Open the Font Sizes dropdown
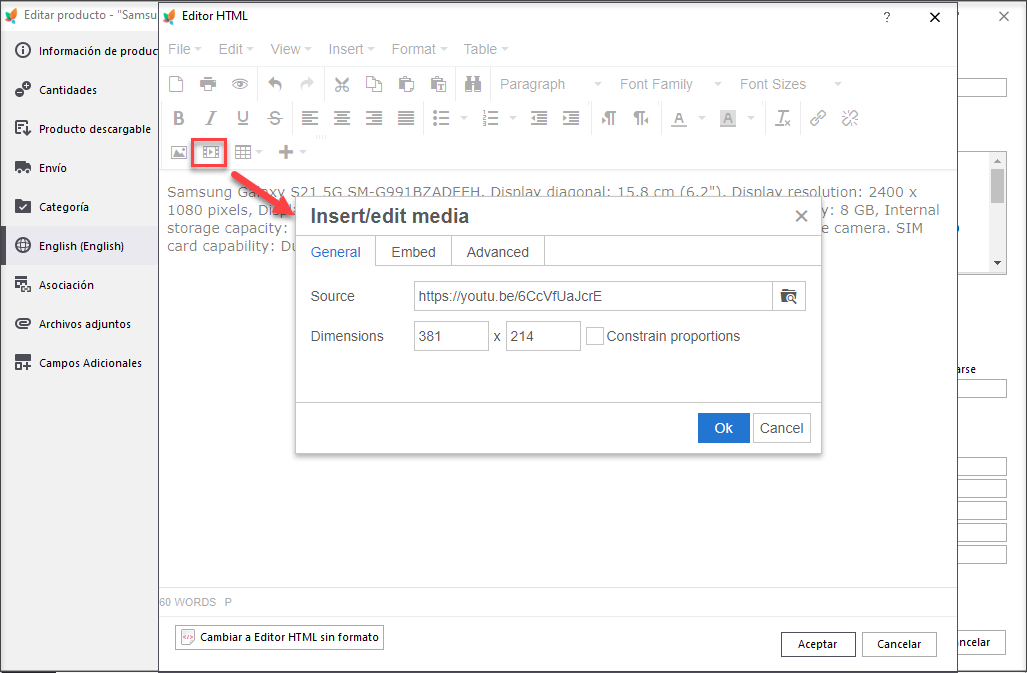The width and height of the screenshot is (1027, 673). [x=791, y=84]
